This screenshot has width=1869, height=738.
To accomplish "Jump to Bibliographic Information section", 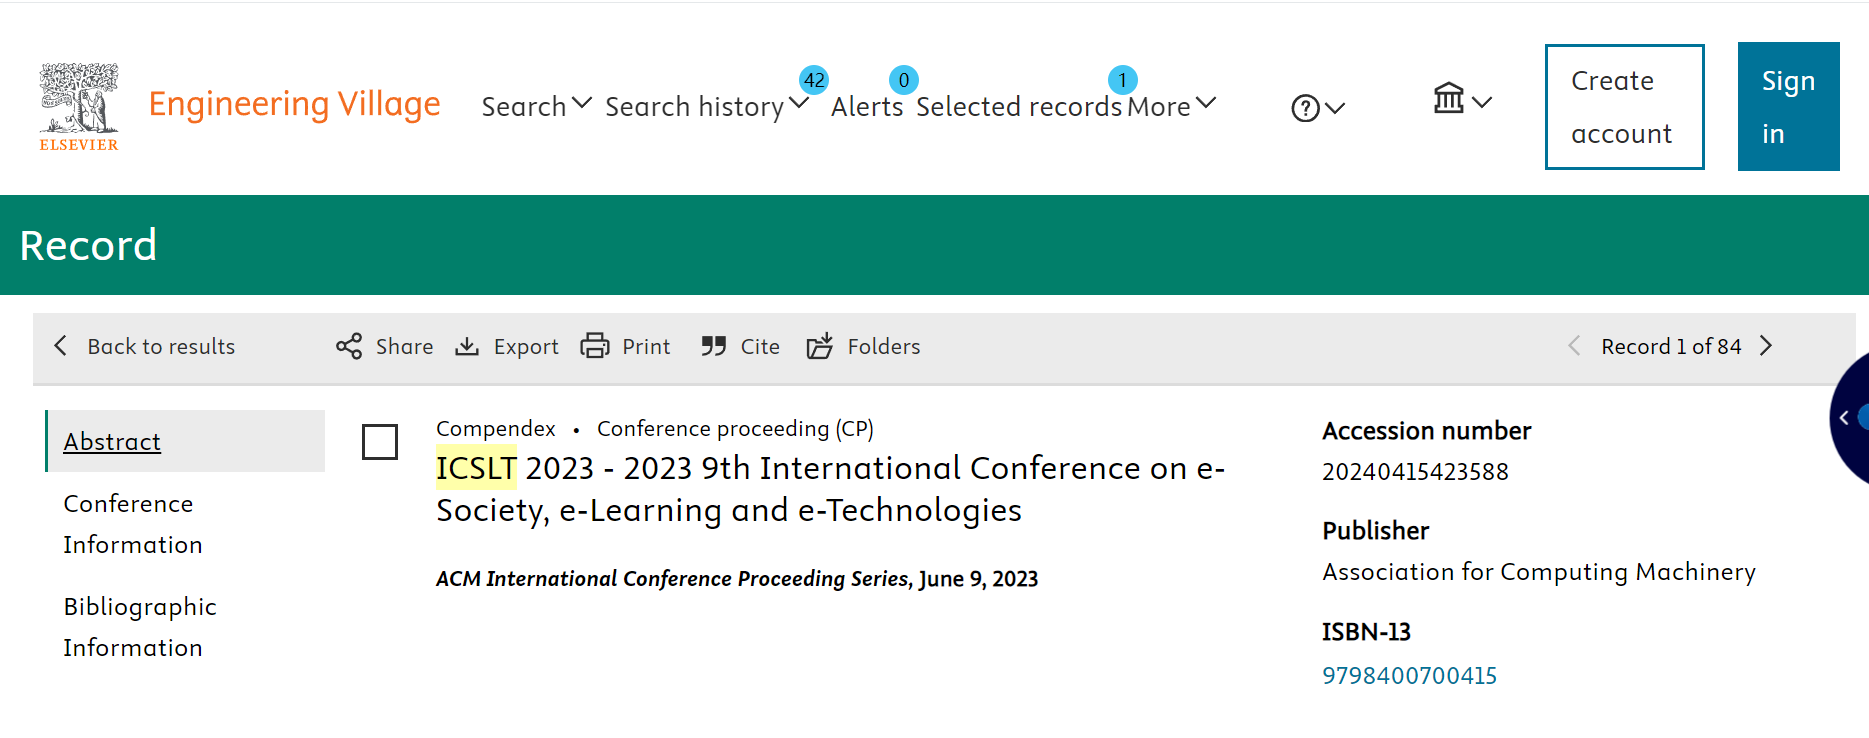I will pos(140,627).
